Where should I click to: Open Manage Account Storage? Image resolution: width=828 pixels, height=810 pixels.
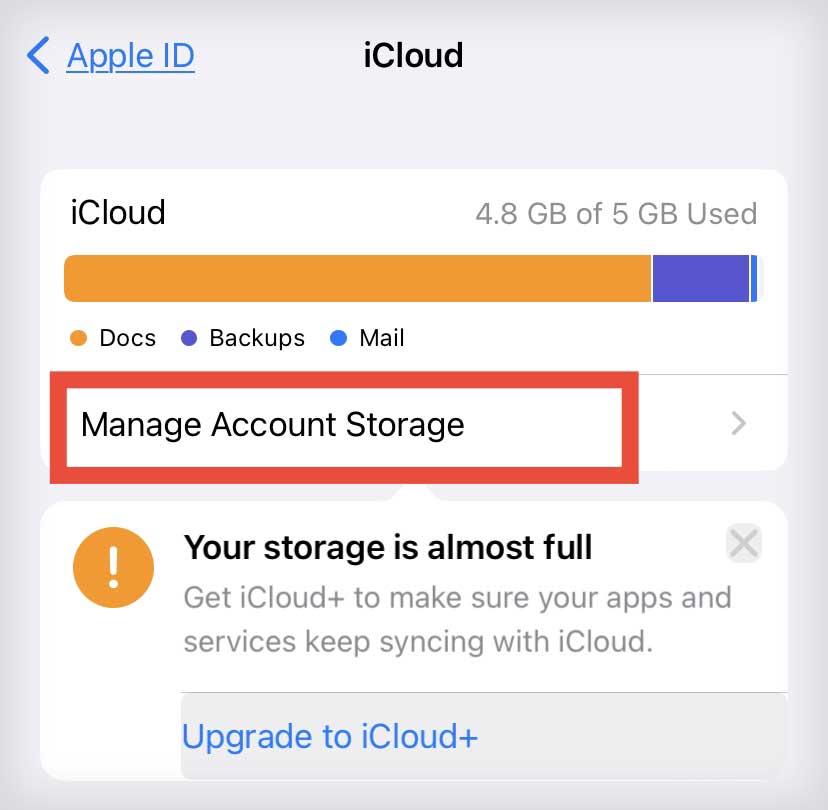[272, 424]
